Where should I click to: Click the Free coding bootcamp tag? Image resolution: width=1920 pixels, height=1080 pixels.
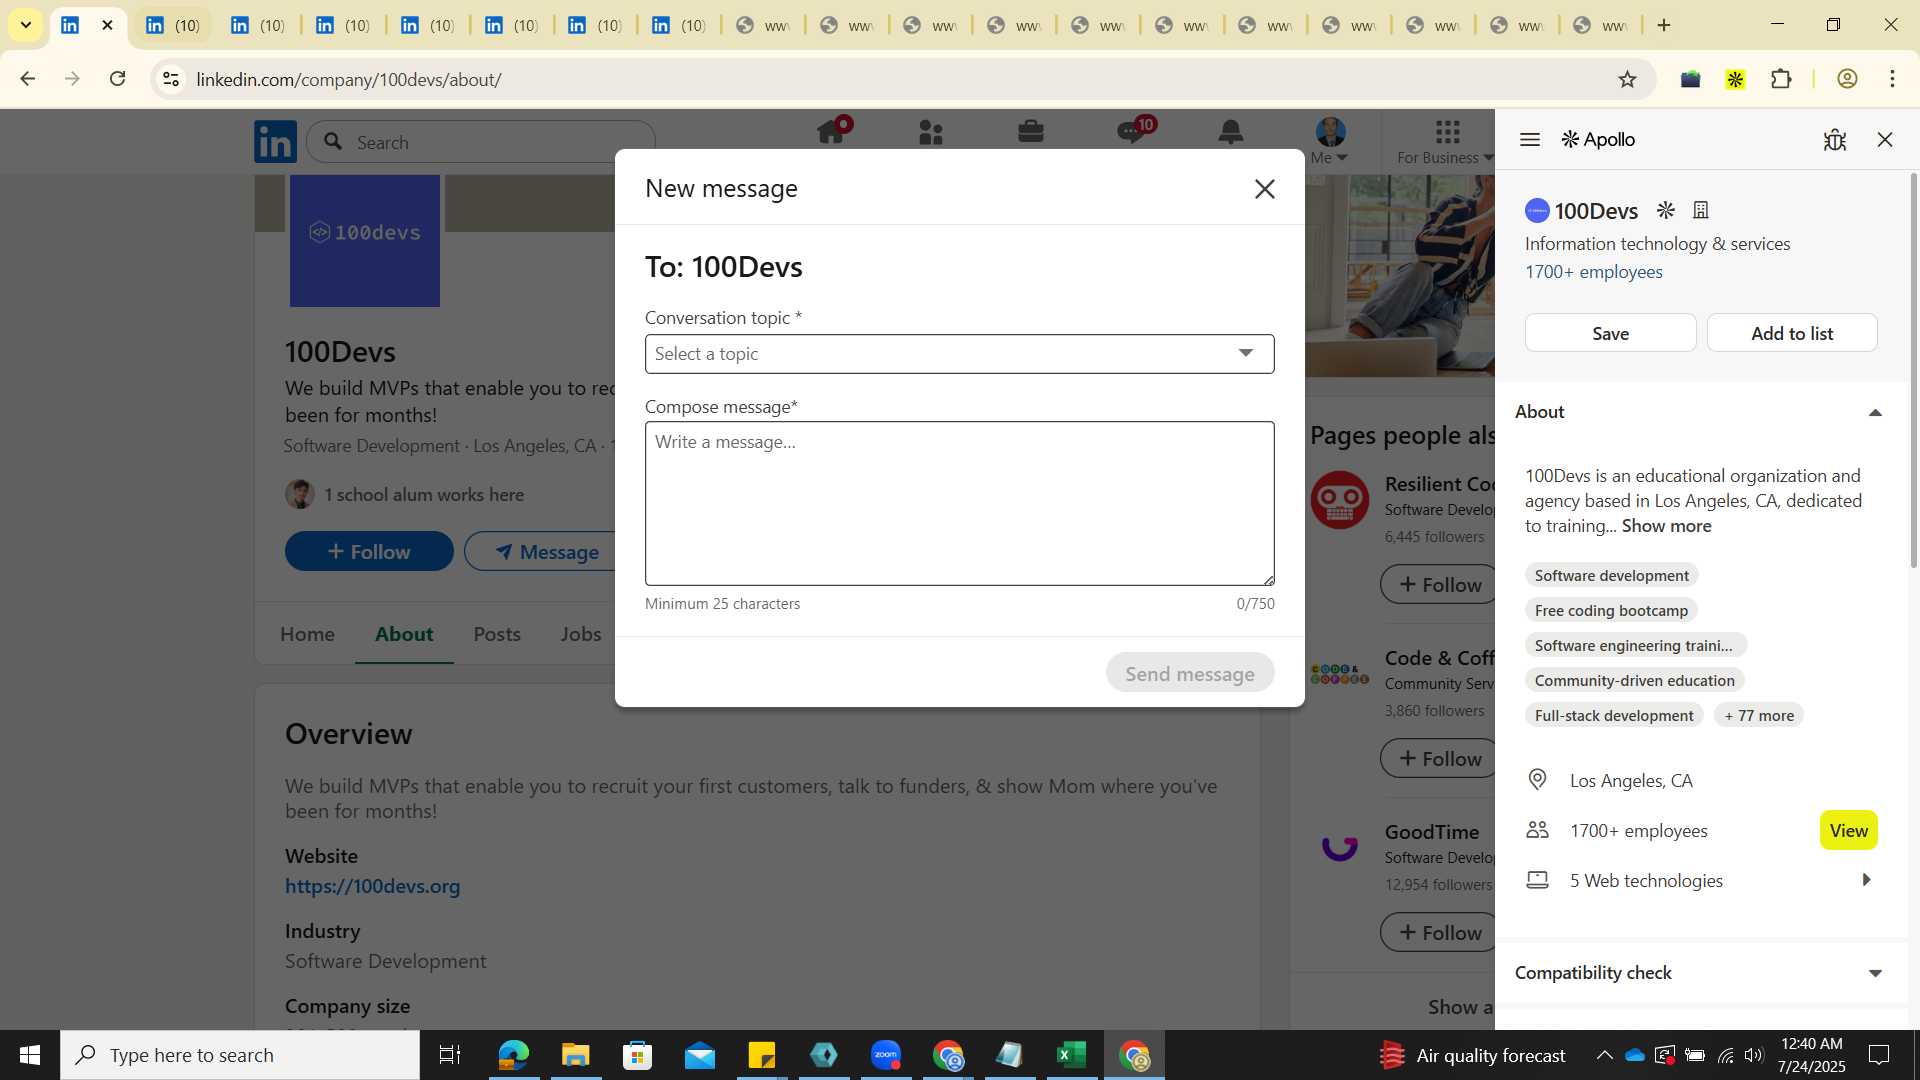point(1611,610)
